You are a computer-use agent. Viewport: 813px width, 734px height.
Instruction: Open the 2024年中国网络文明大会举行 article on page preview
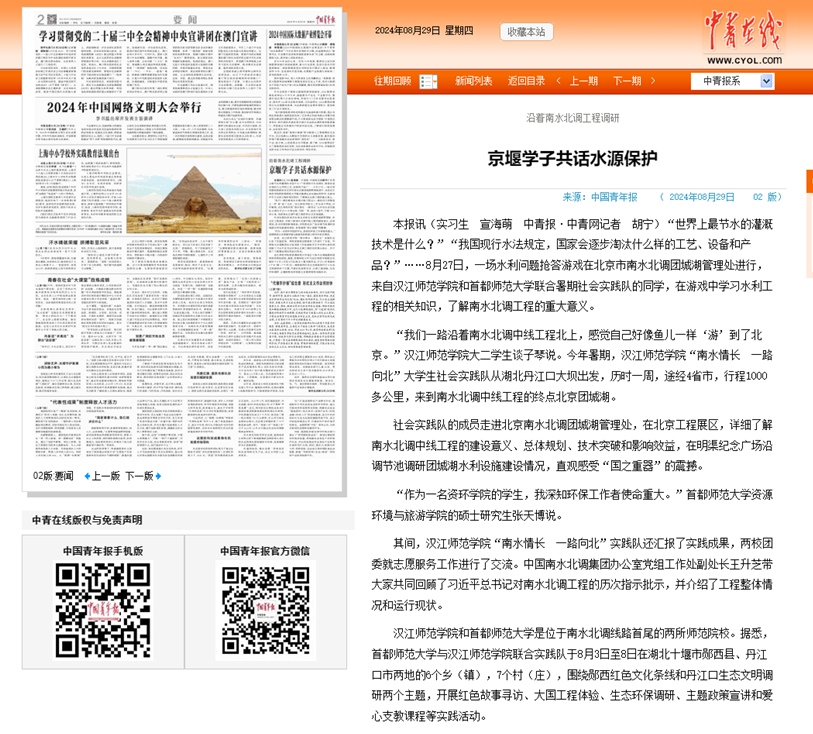coord(124,107)
